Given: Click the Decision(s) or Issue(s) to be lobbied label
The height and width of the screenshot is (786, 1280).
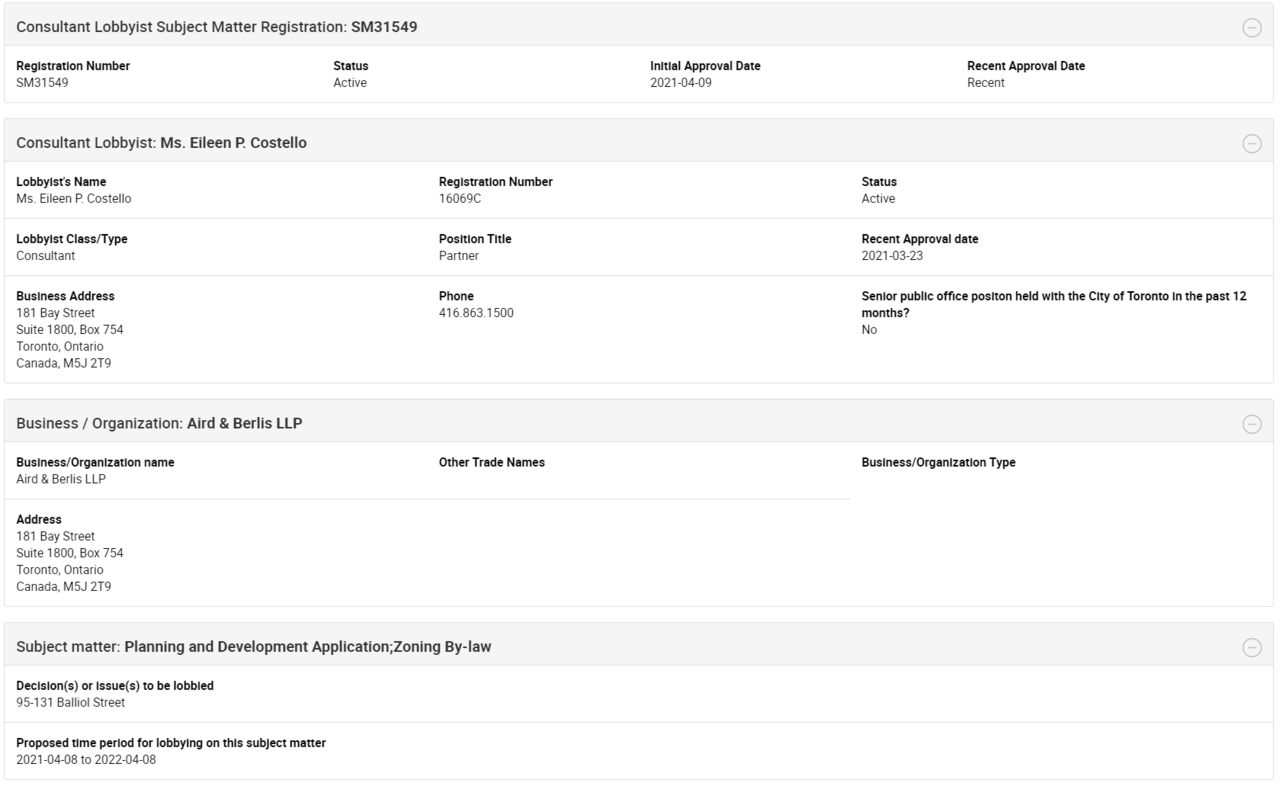Looking at the screenshot, I should pos(115,686).
